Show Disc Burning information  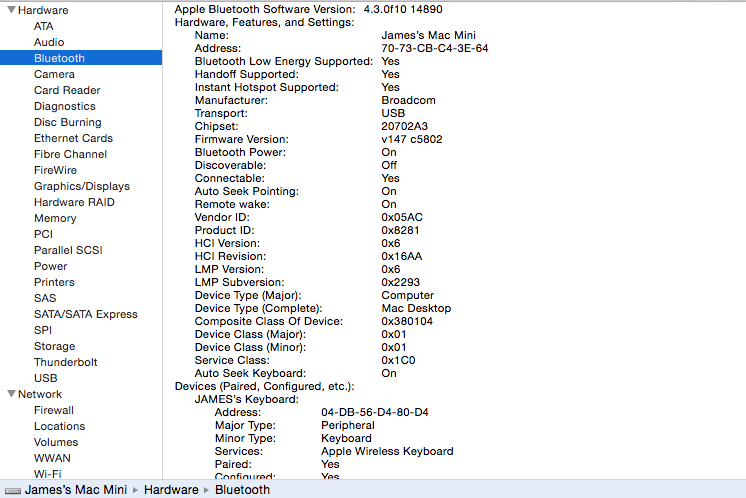coord(68,122)
